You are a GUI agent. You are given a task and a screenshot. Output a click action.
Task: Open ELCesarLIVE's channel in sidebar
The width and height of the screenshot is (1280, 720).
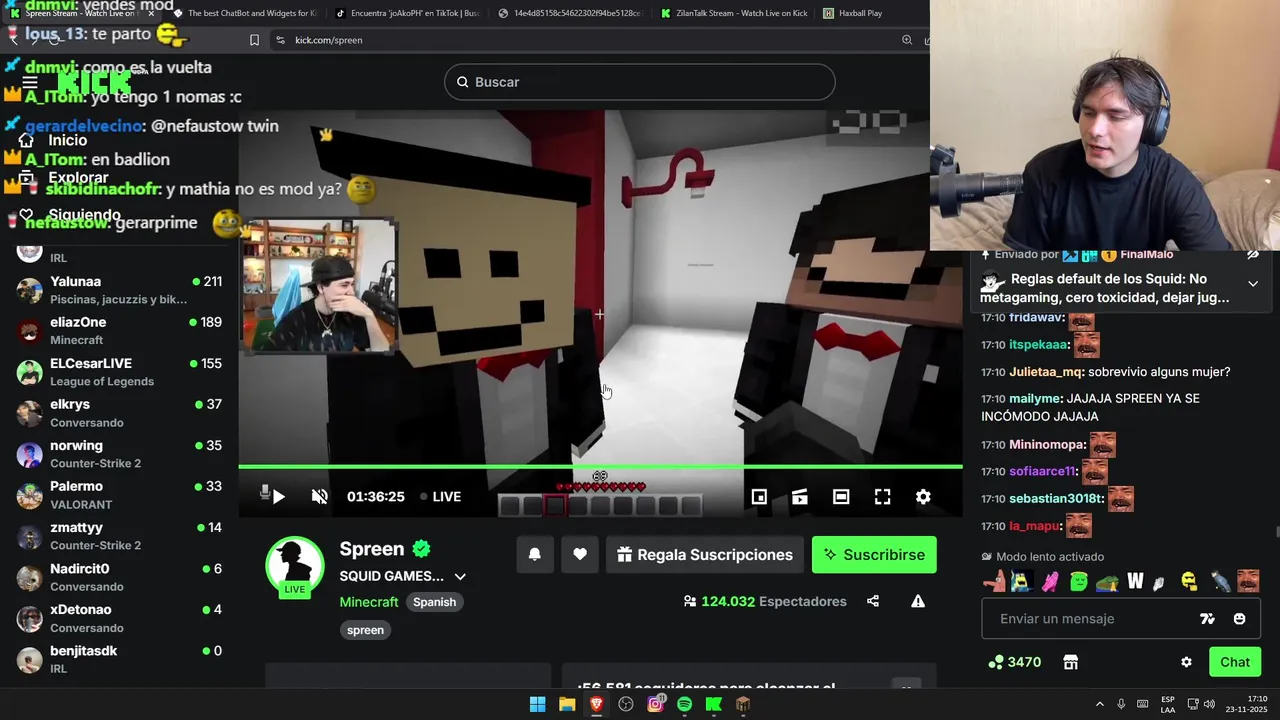coord(120,372)
